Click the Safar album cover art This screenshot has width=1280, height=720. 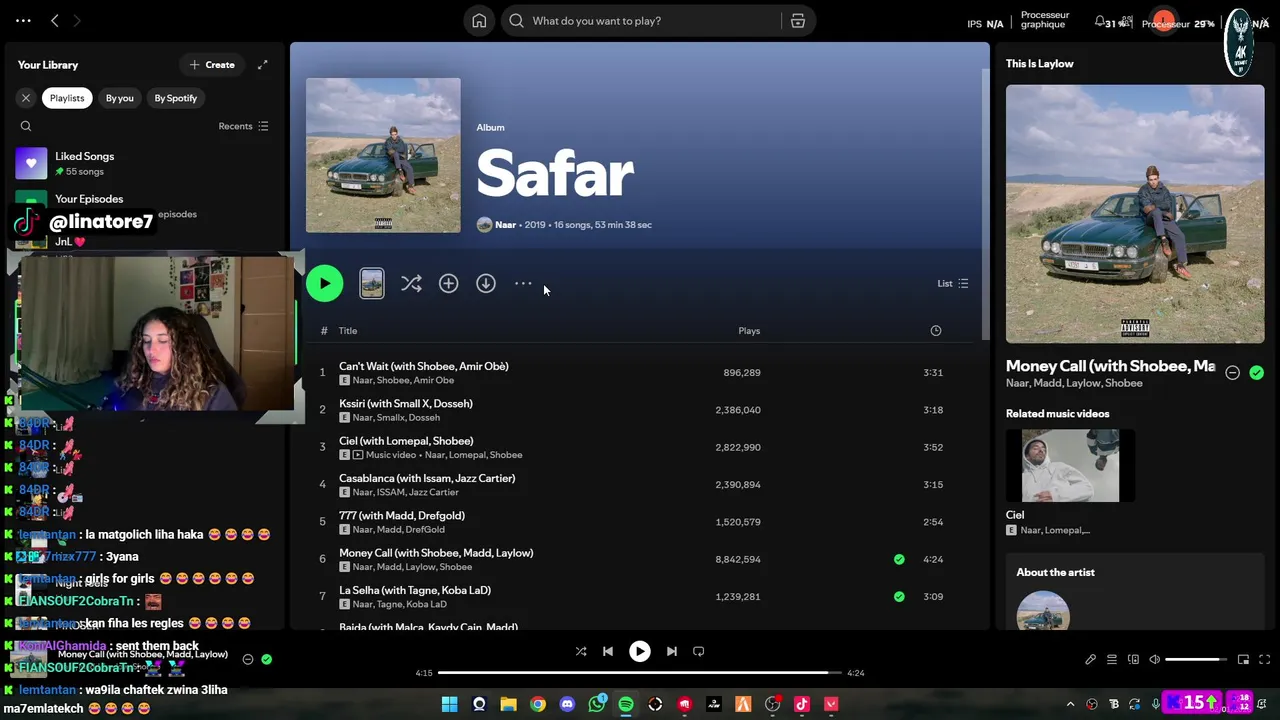[x=383, y=155]
